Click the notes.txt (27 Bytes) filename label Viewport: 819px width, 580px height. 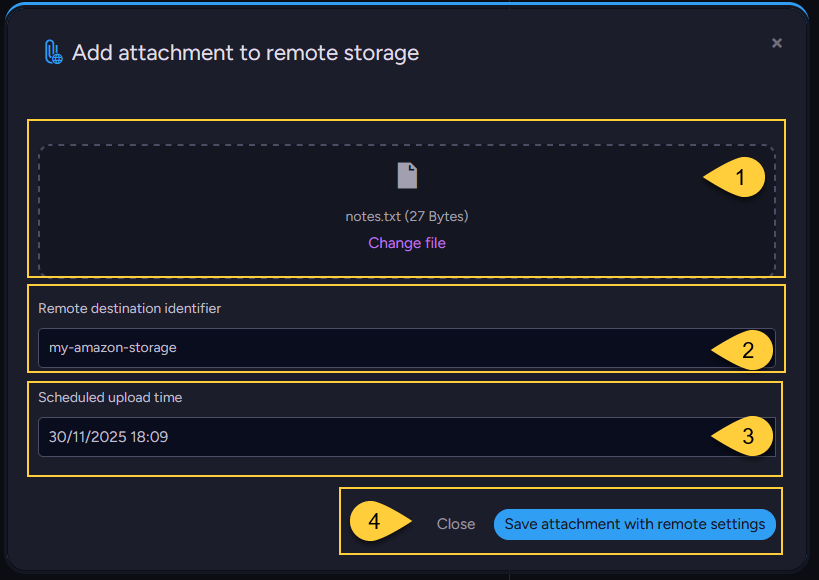click(x=406, y=216)
